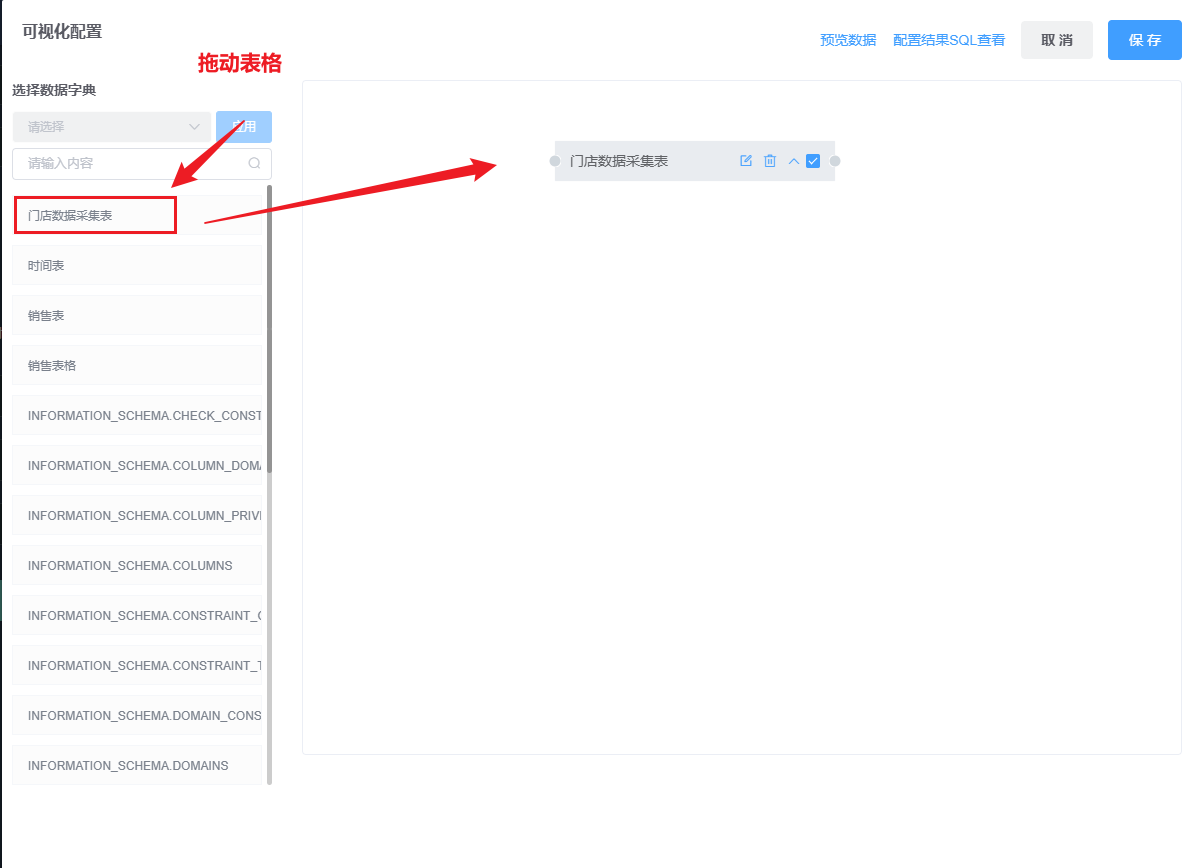1197x868 pixels.
Task: Click the right connector dot of the node
Action: click(835, 161)
